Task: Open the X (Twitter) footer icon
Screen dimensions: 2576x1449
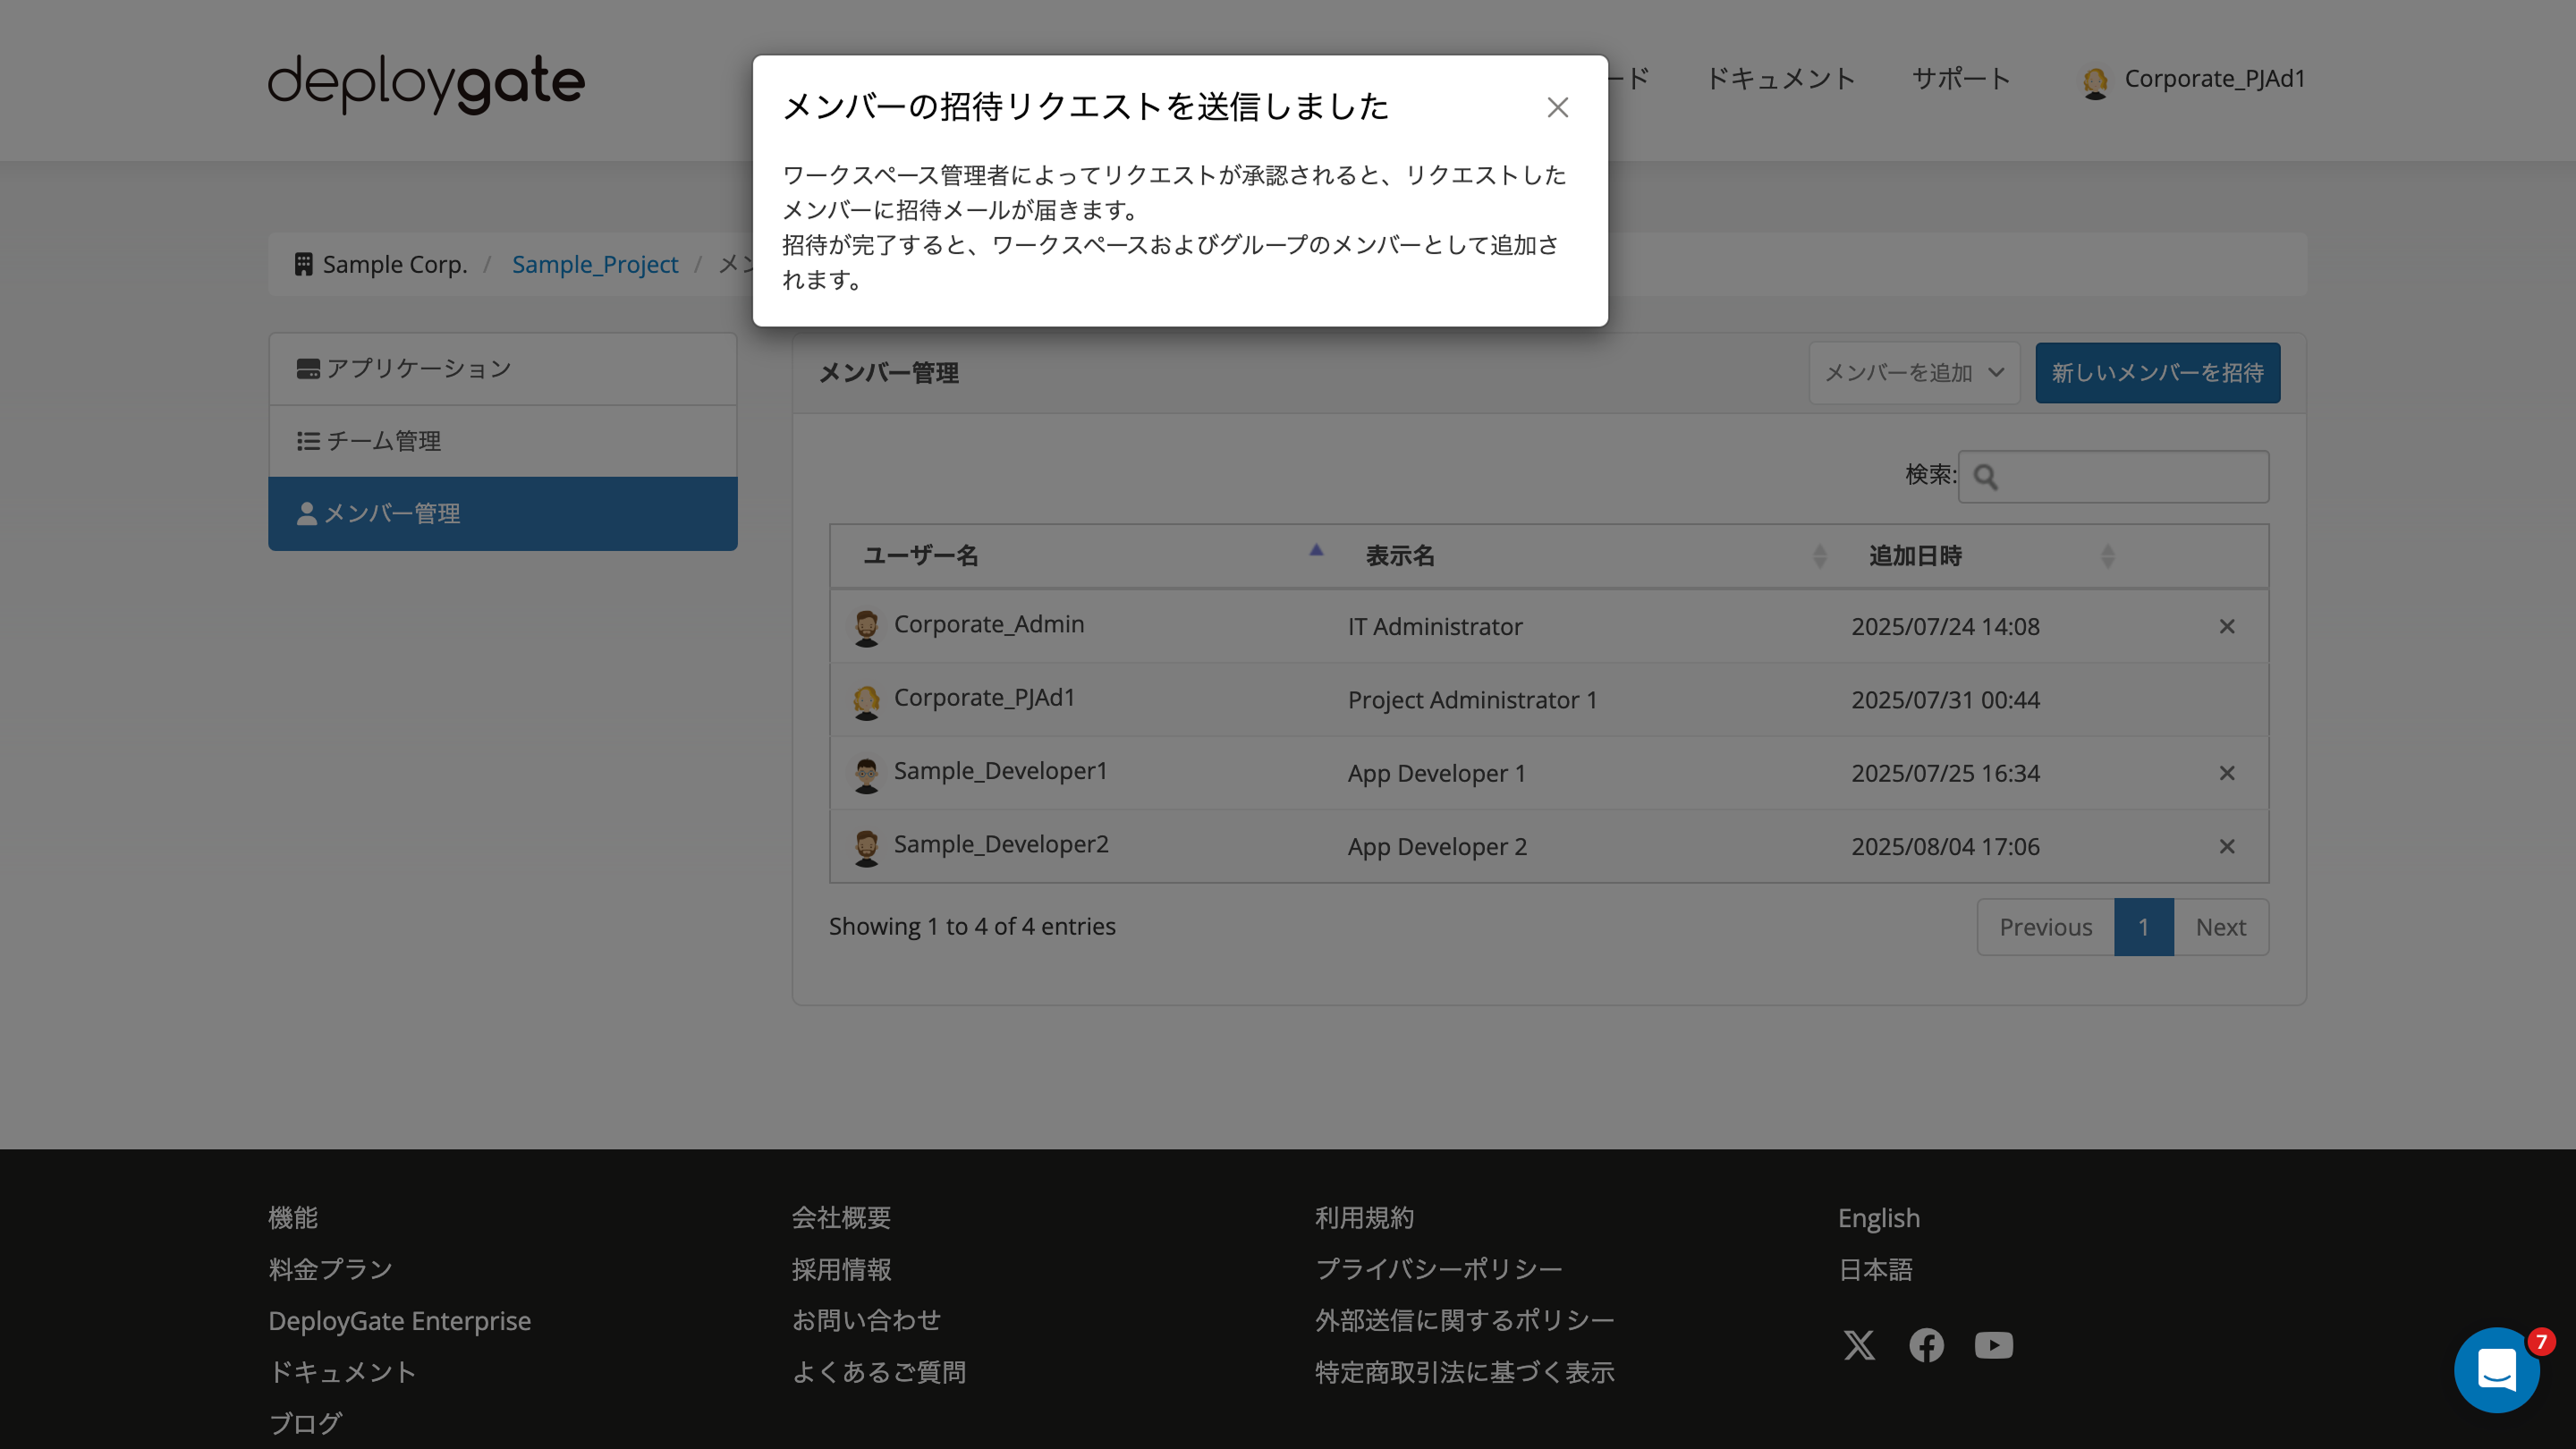Action: [x=1860, y=1345]
